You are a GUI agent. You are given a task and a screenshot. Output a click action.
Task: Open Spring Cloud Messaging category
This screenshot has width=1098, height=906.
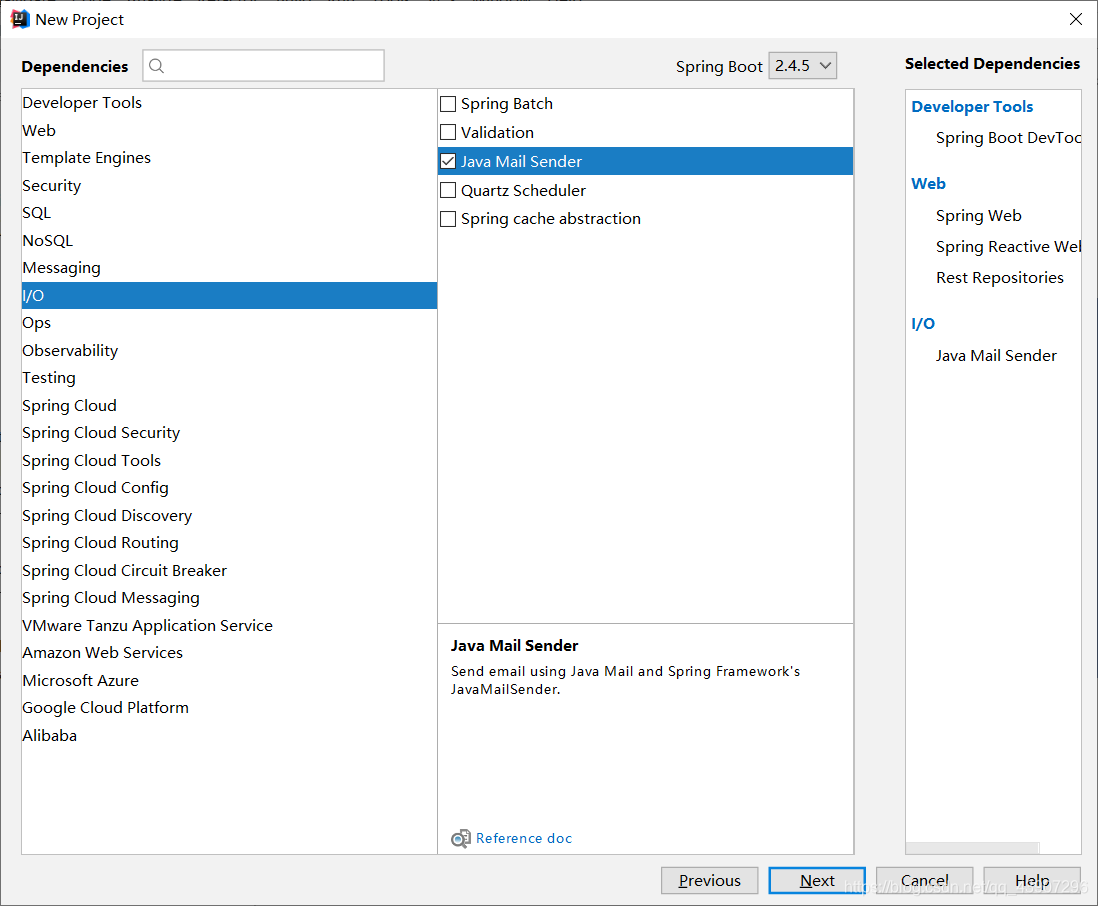pos(229,598)
